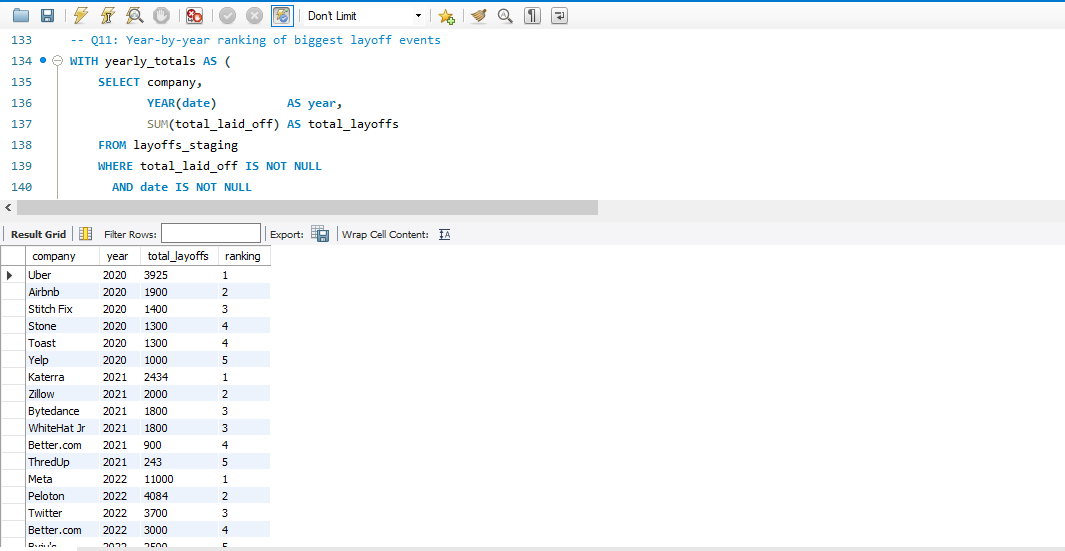Toggle form editor grid icon

pyautogui.click(x=86, y=234)
